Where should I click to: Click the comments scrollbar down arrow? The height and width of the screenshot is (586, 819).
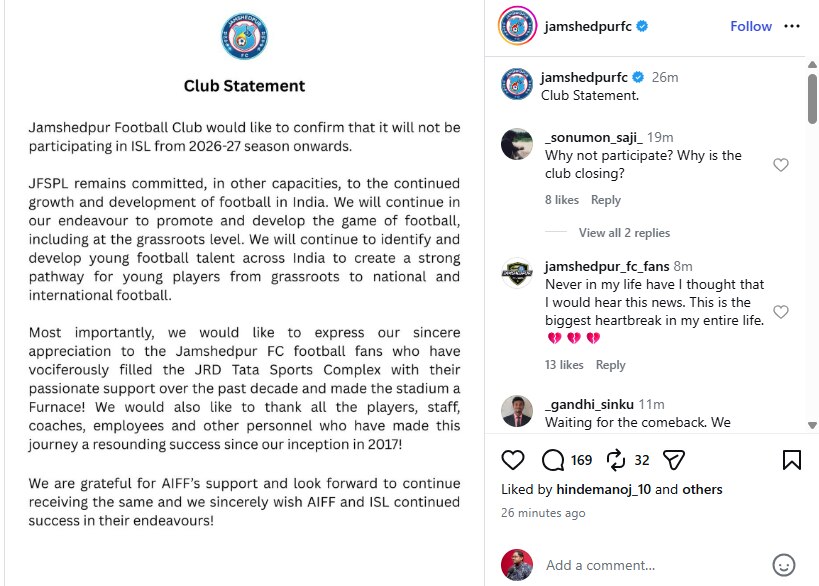[x=812, y=425]
